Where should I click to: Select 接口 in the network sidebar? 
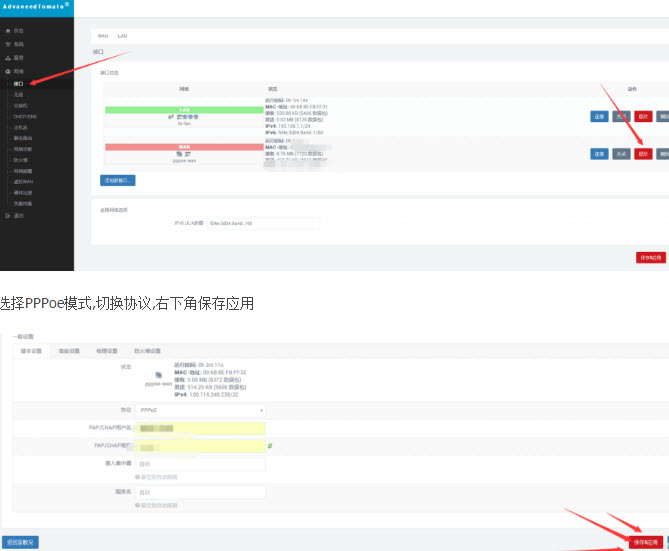[x=18, y=84]
